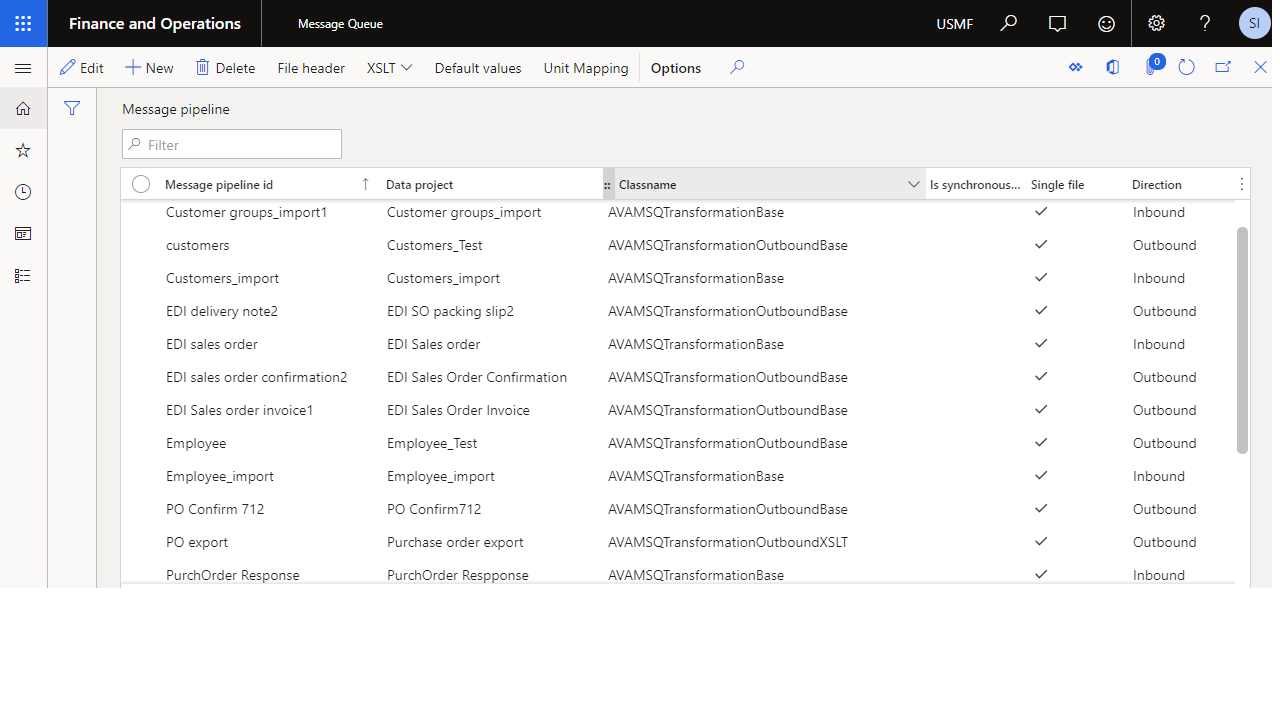This screenshot has height=720, width=1280.
Task: Click the 'EDI SO packing slip2' data project cell
Action: click(x=450, y=311)
